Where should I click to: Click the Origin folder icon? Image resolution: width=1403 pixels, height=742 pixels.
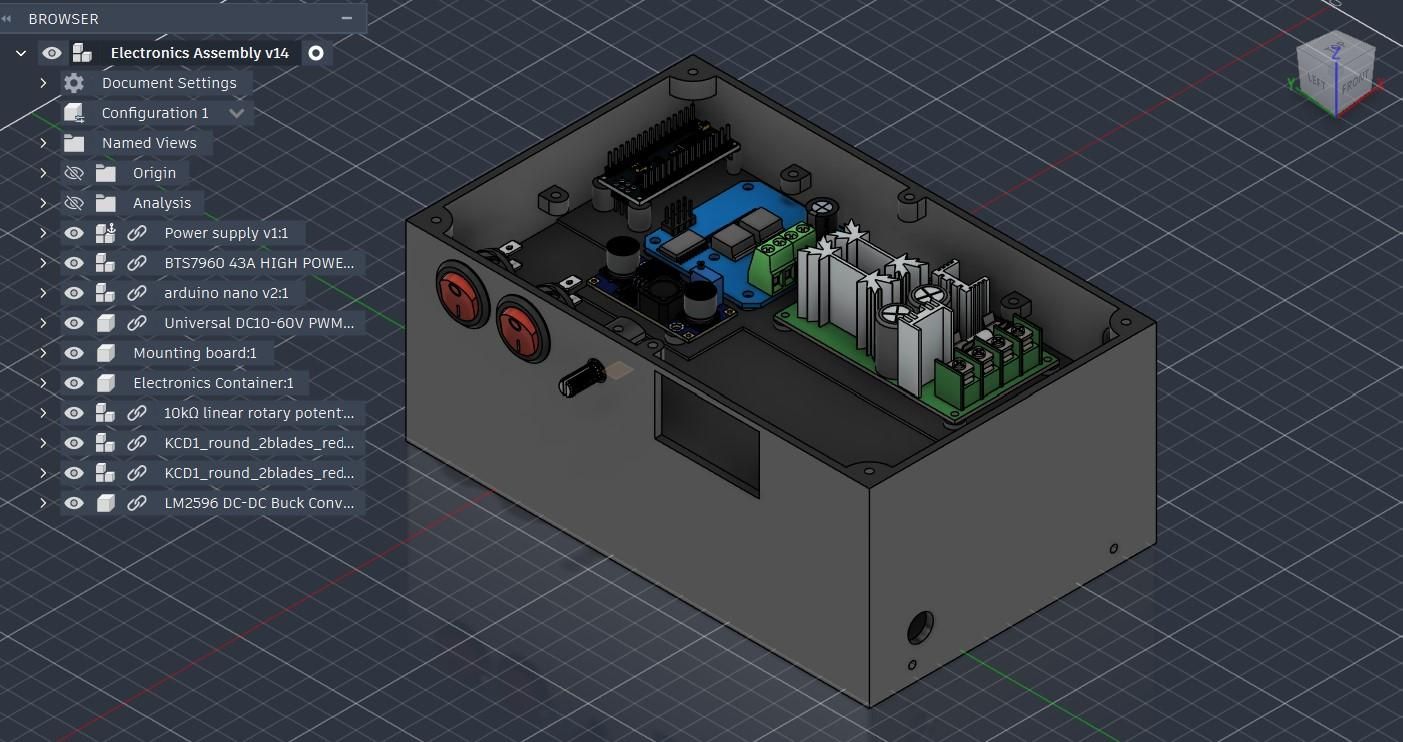pos(106,173)
